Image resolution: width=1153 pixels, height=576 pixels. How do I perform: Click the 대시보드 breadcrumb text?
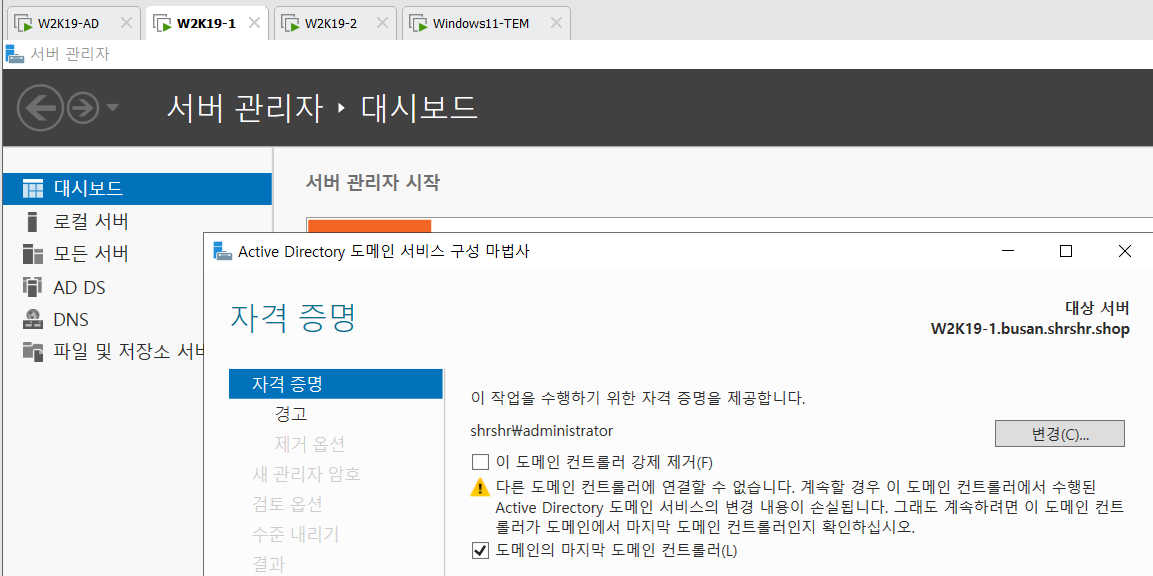tap(420, 109)
